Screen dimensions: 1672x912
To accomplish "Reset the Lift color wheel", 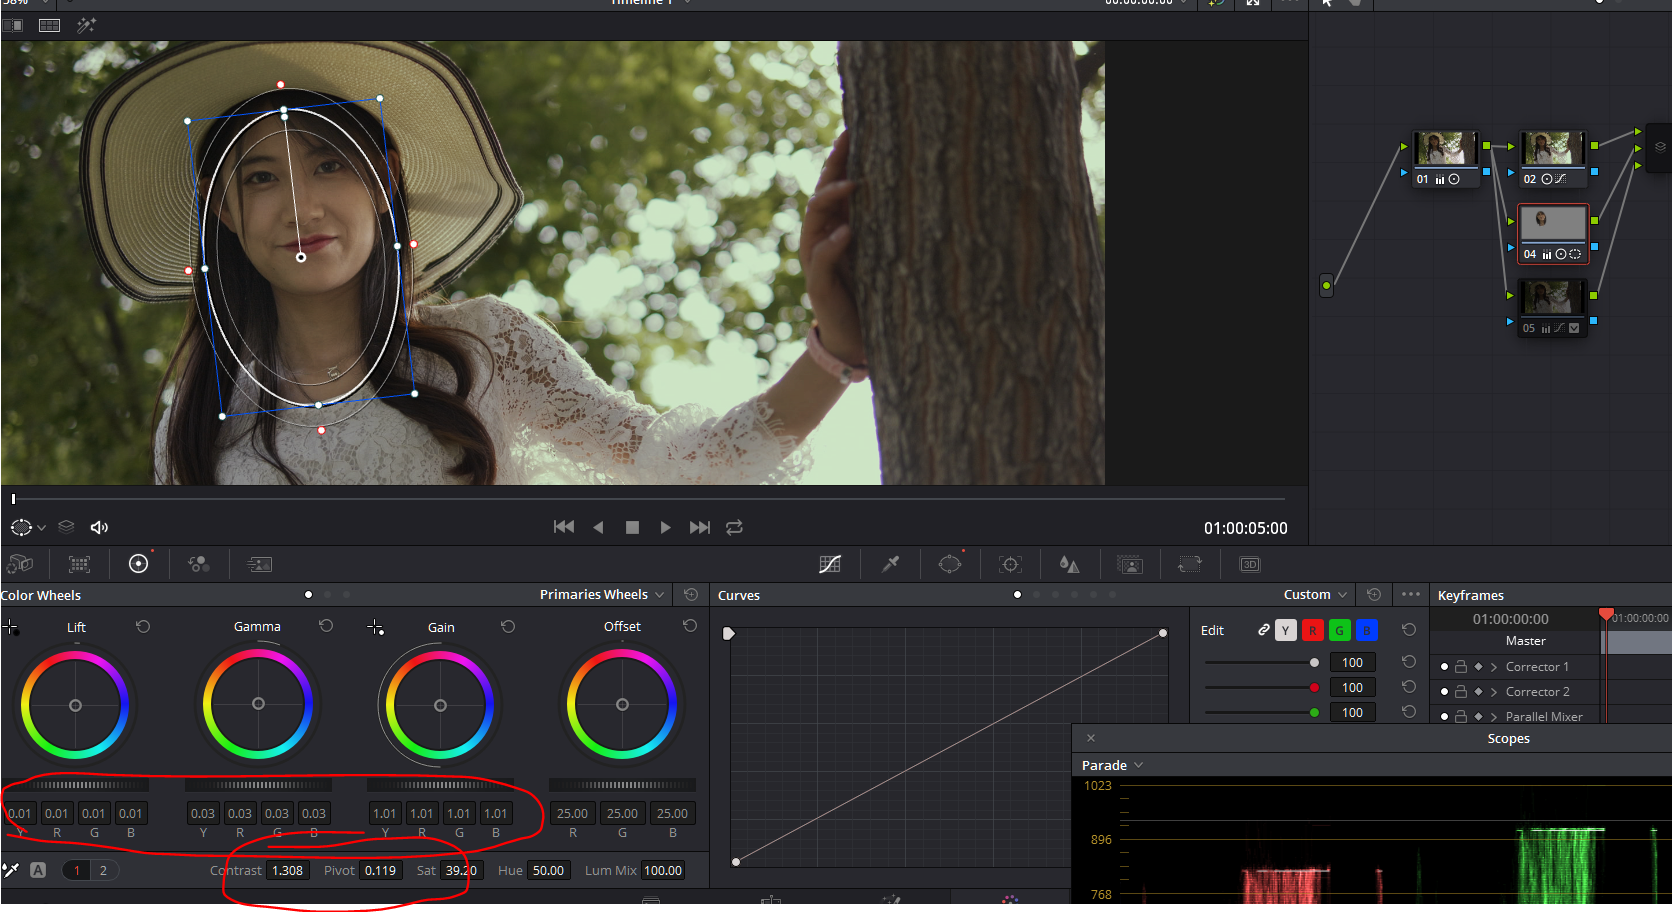I will [143, 626].
